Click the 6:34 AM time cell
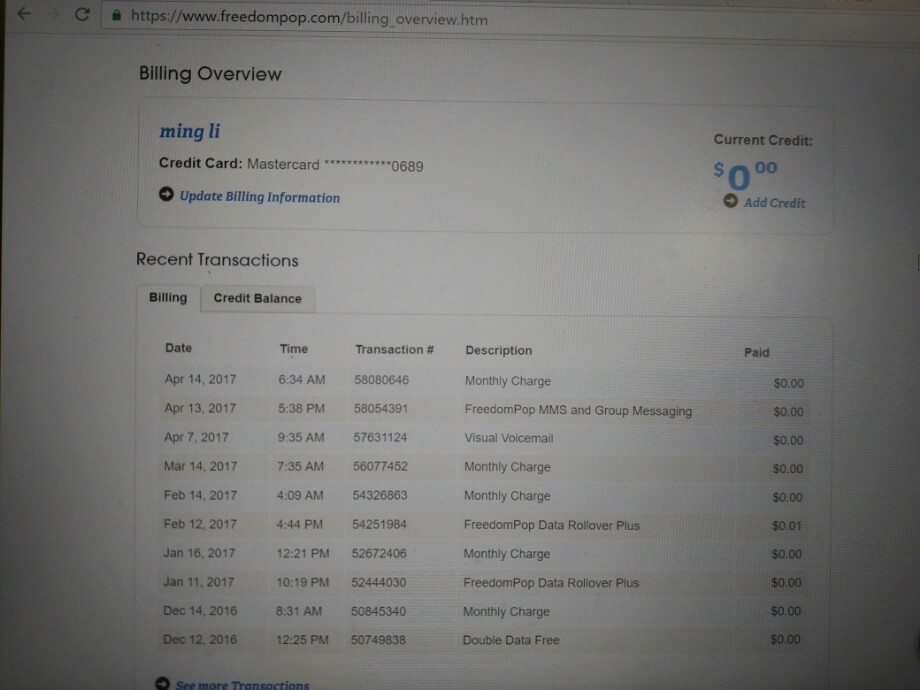 pos(302,380)
